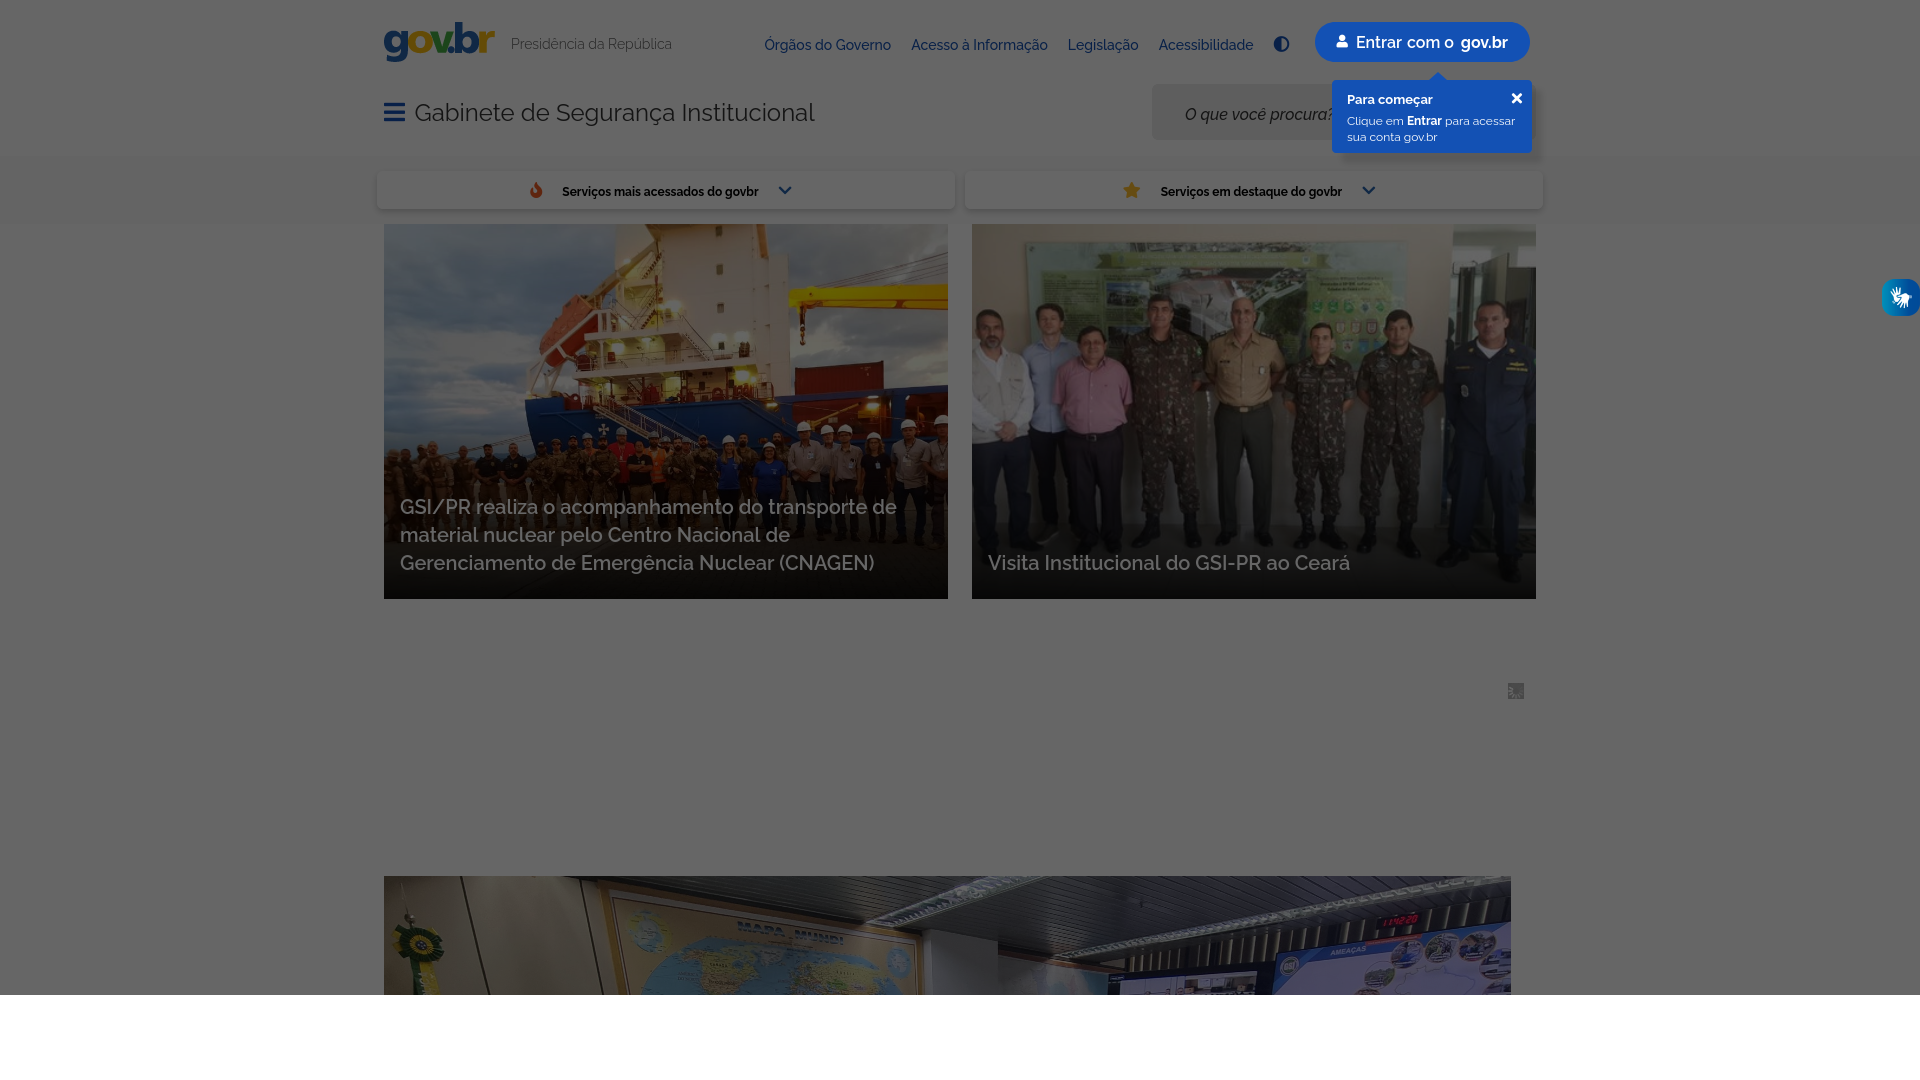This screenshot has height=1080, width=1920.
Task: Click the user icon in Entrar button
Action: [x=1342, y=42]
